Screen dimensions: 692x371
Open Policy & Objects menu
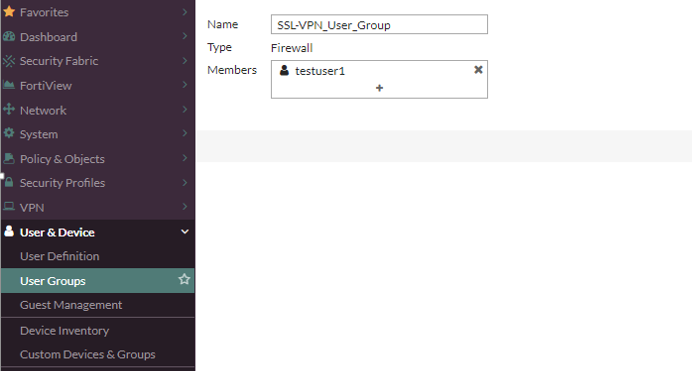pos(98,158)
